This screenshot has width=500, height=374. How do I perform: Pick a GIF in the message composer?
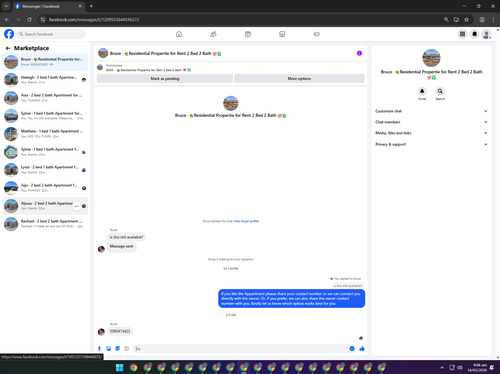pyautogui.click(x=127, y=348)
